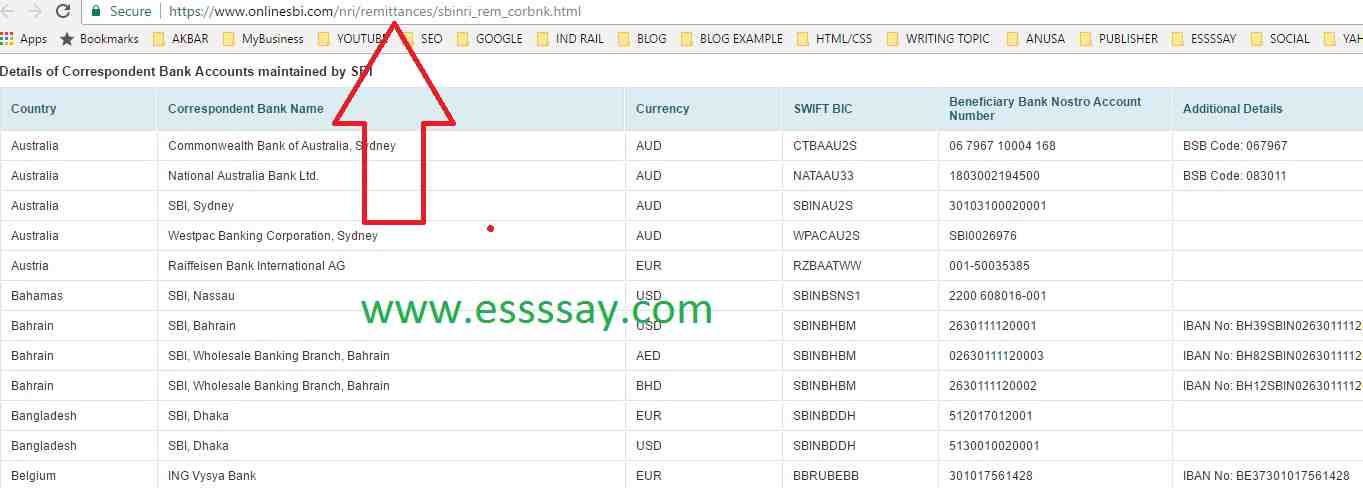Viewport: 1363px width, 488px height.
Task: Select SWIFT code BBRUBEBB
Action: pyautogui.click(x=826, y=476)
